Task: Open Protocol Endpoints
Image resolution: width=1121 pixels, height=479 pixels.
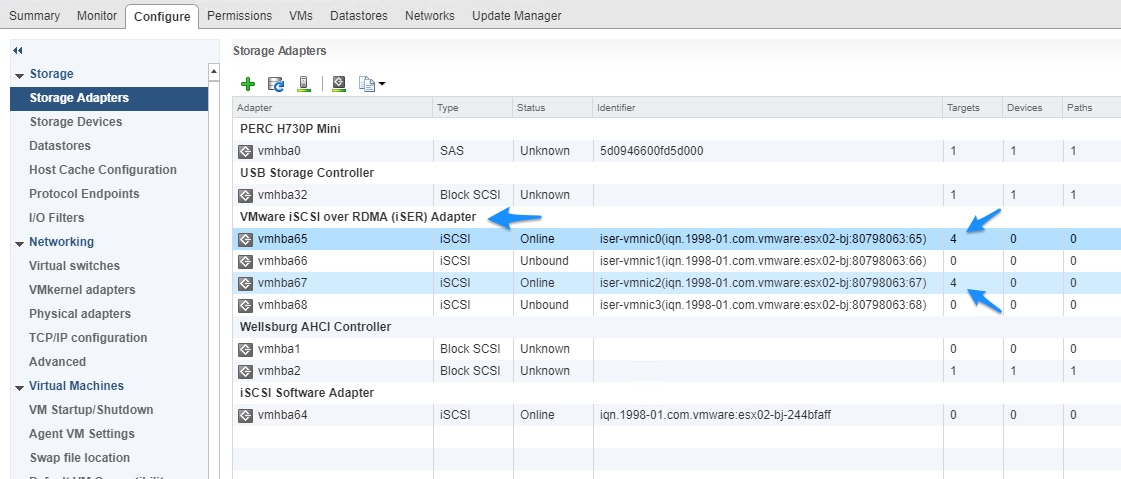Action: tap(84, 194)
